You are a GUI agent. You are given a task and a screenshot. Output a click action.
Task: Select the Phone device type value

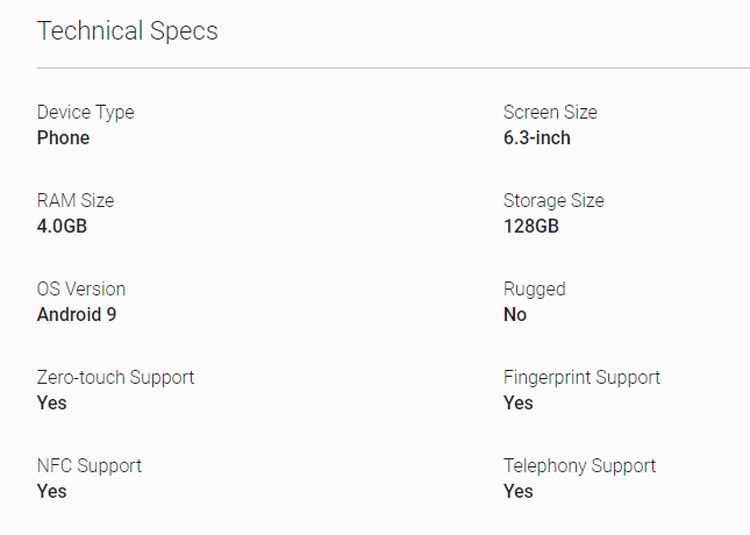[x=63, y=138]
